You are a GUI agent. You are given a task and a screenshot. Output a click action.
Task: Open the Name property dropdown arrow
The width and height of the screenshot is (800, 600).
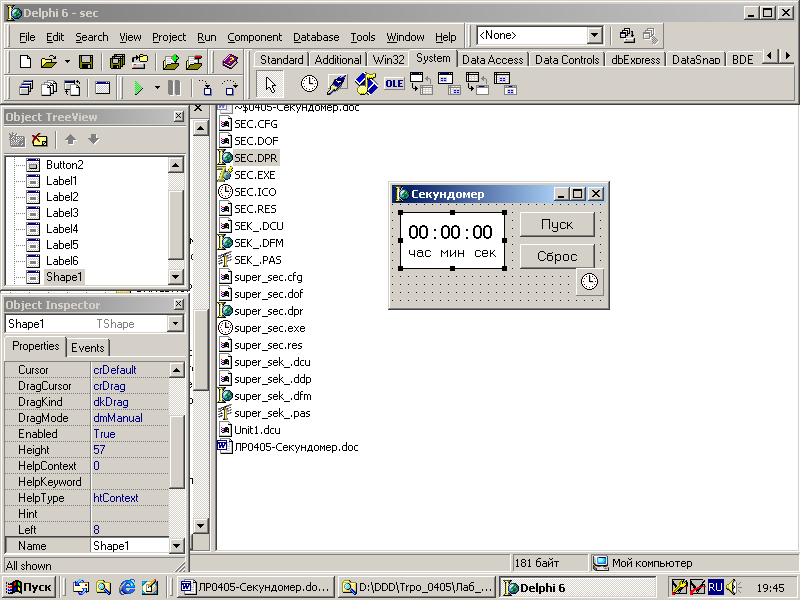click(x=177, y=546)
